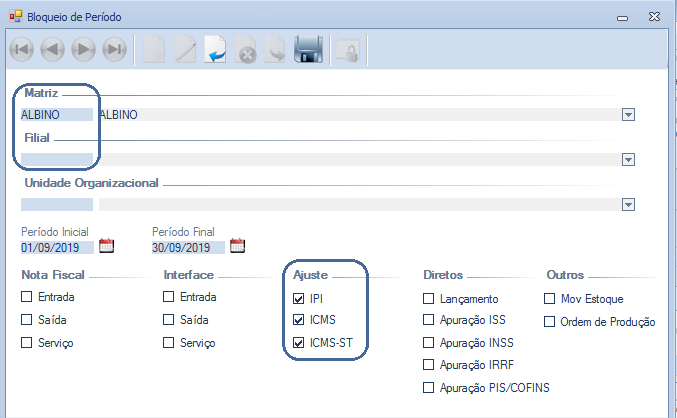Expand the Matriz dropdown arrow
The width and height of the screenshot is (677, 418).
[x=628, y=114]
